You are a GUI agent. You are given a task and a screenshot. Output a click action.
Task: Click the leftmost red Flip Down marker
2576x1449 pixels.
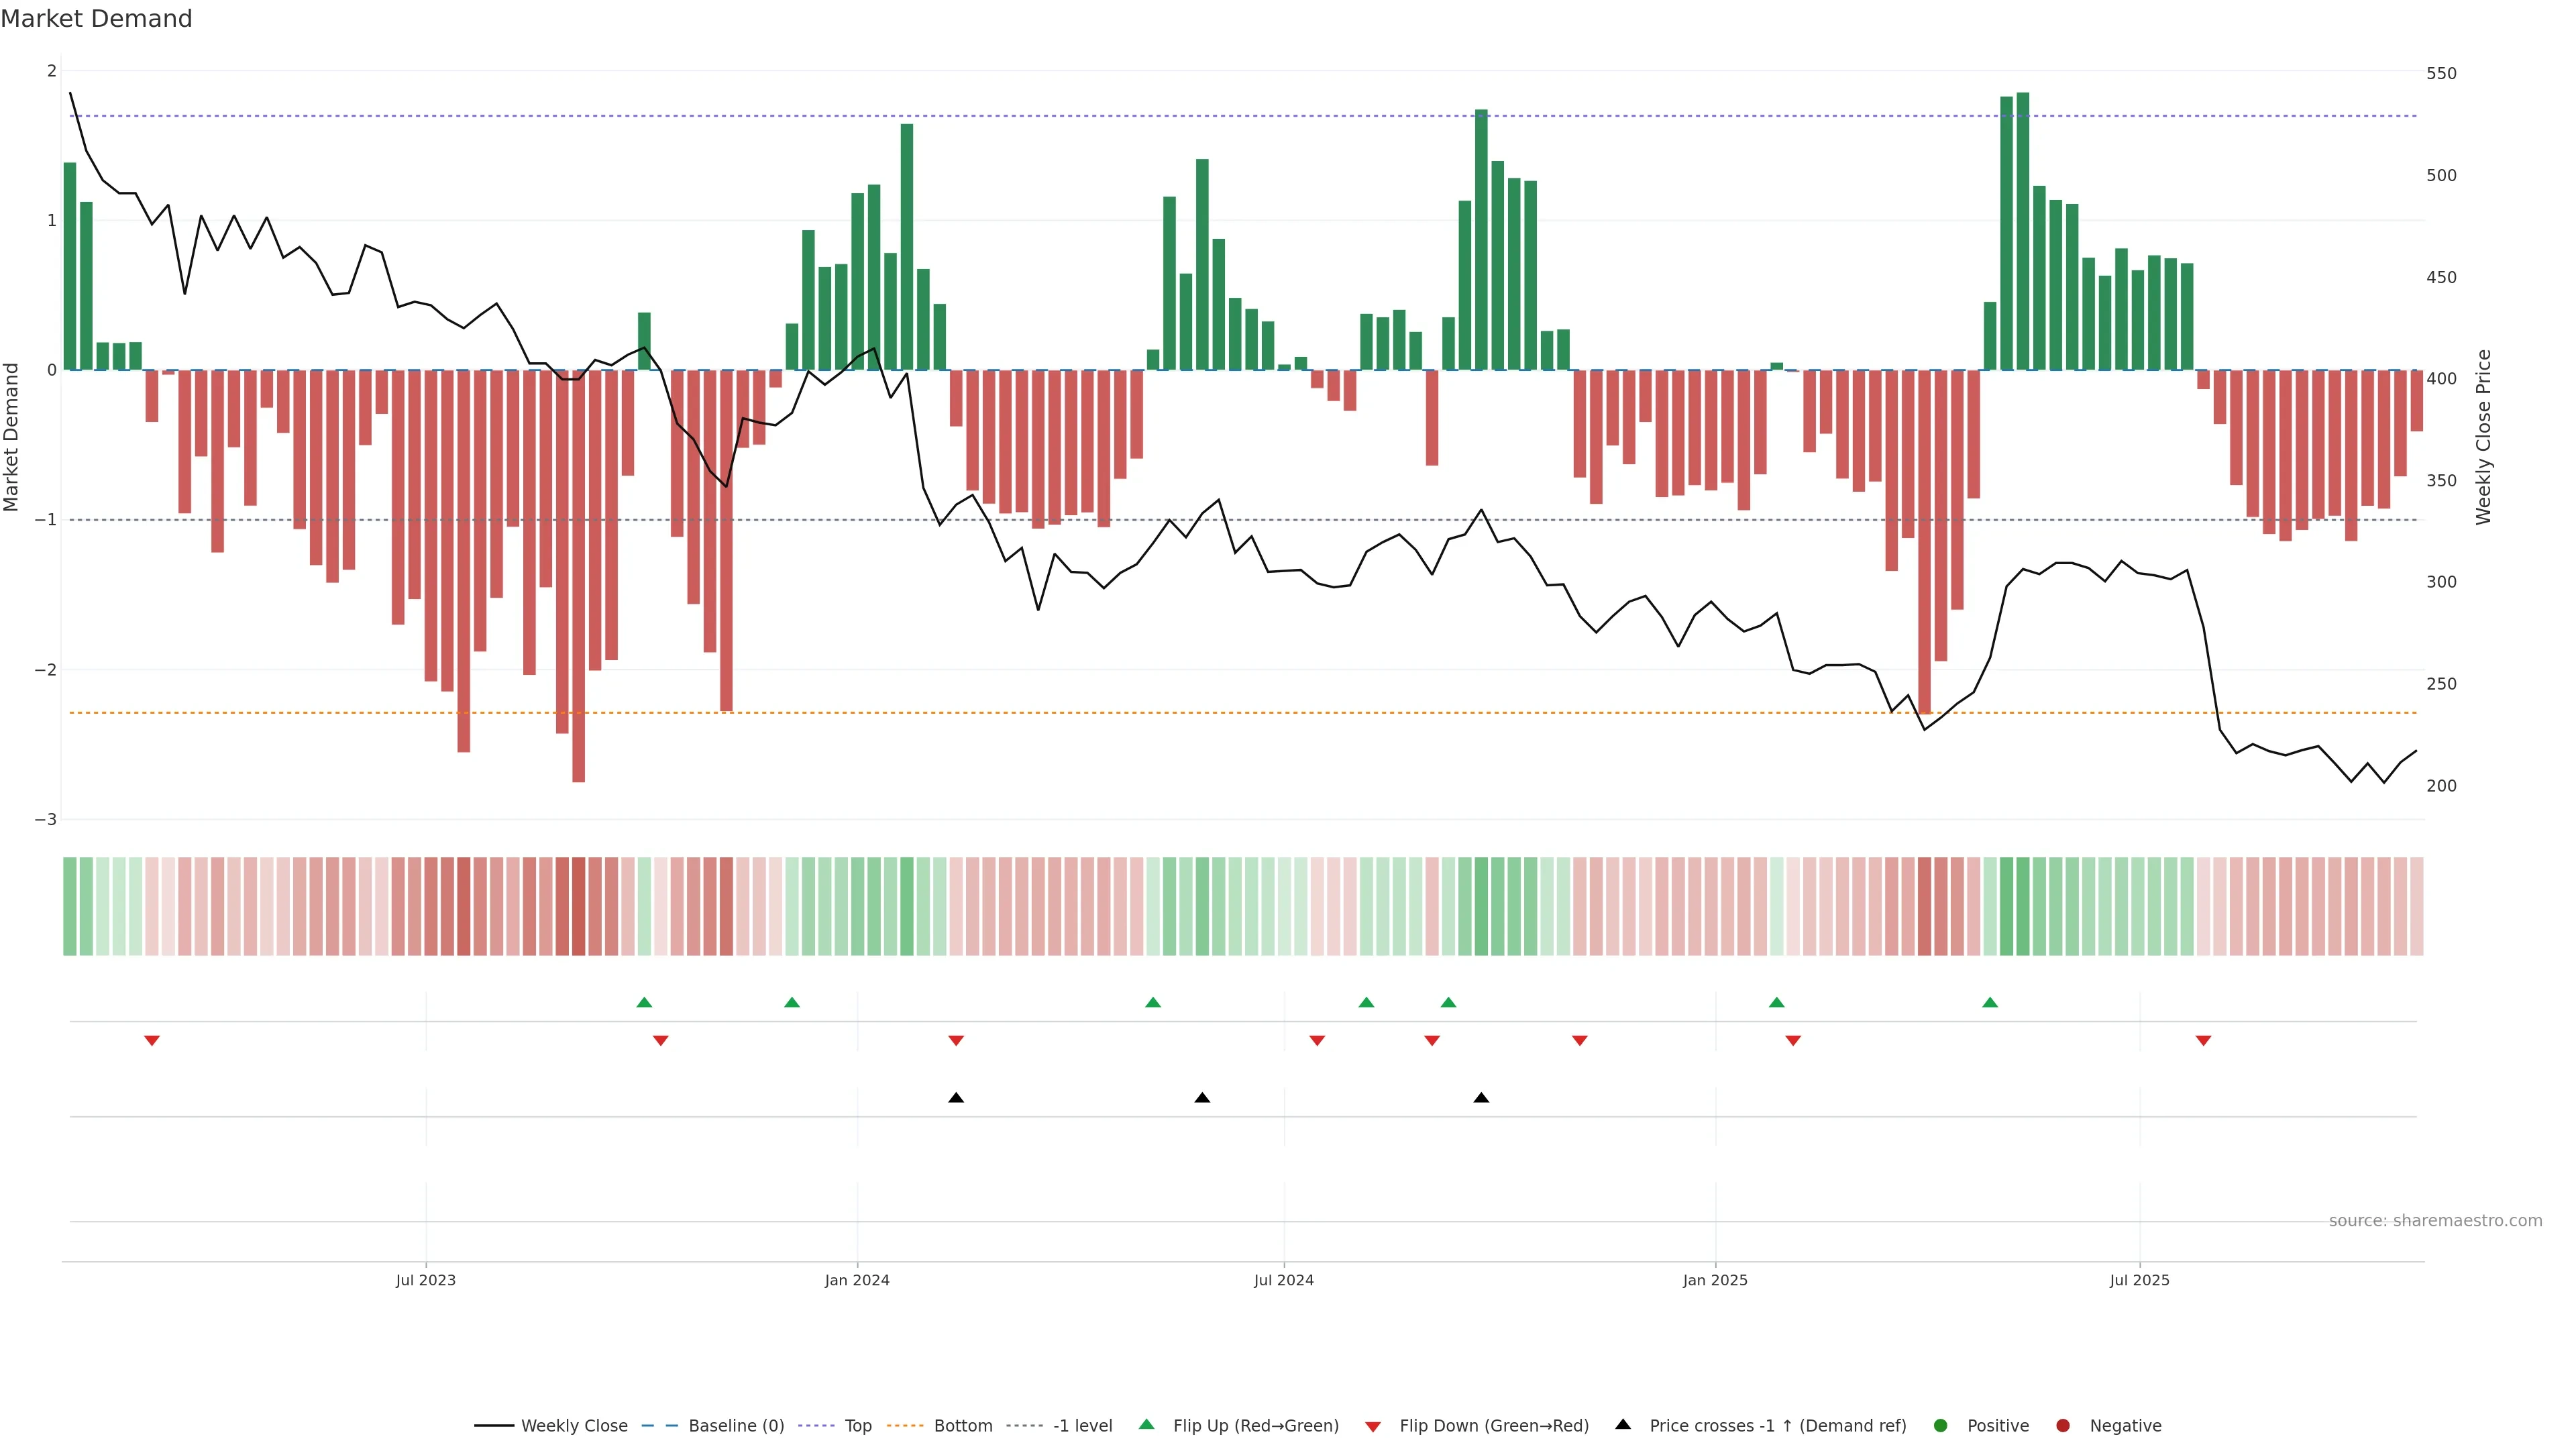pos(152,1041)
